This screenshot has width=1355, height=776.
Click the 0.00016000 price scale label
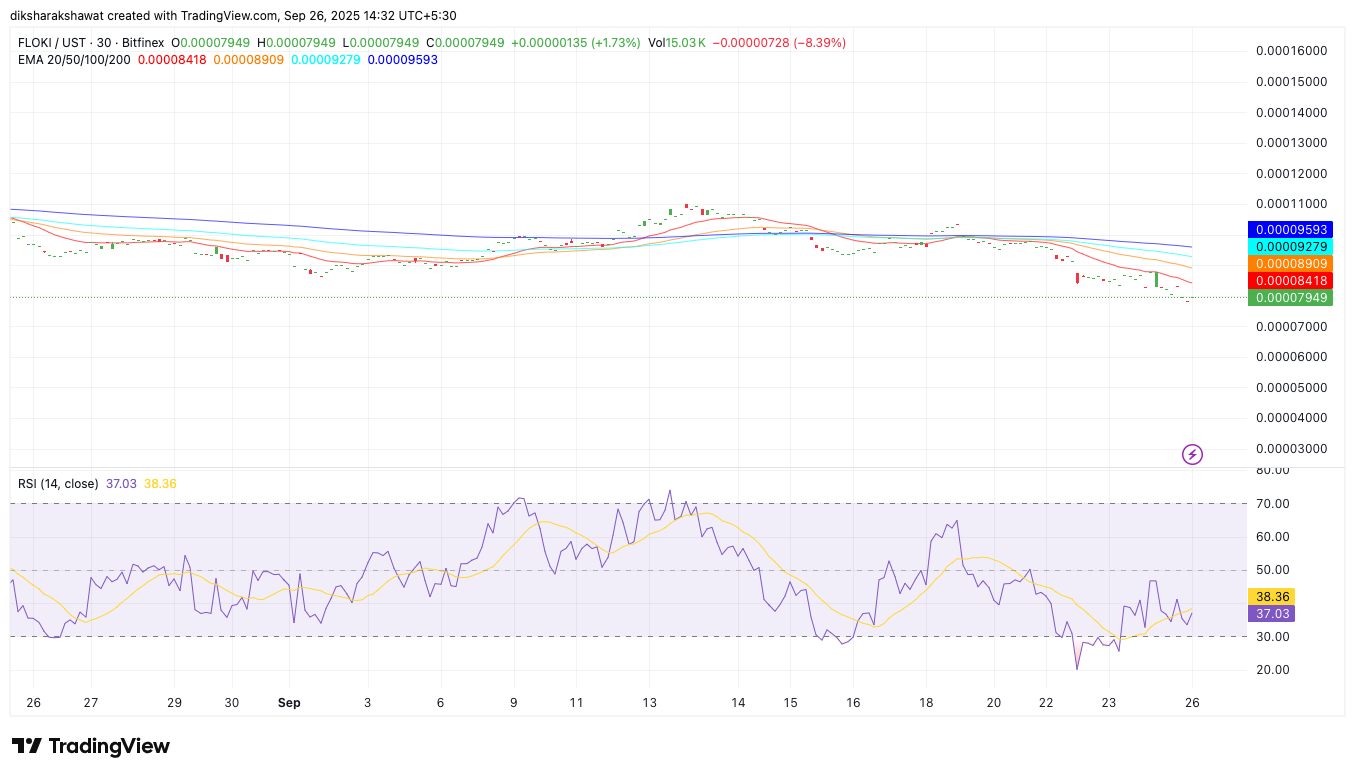pos(1290,51)
